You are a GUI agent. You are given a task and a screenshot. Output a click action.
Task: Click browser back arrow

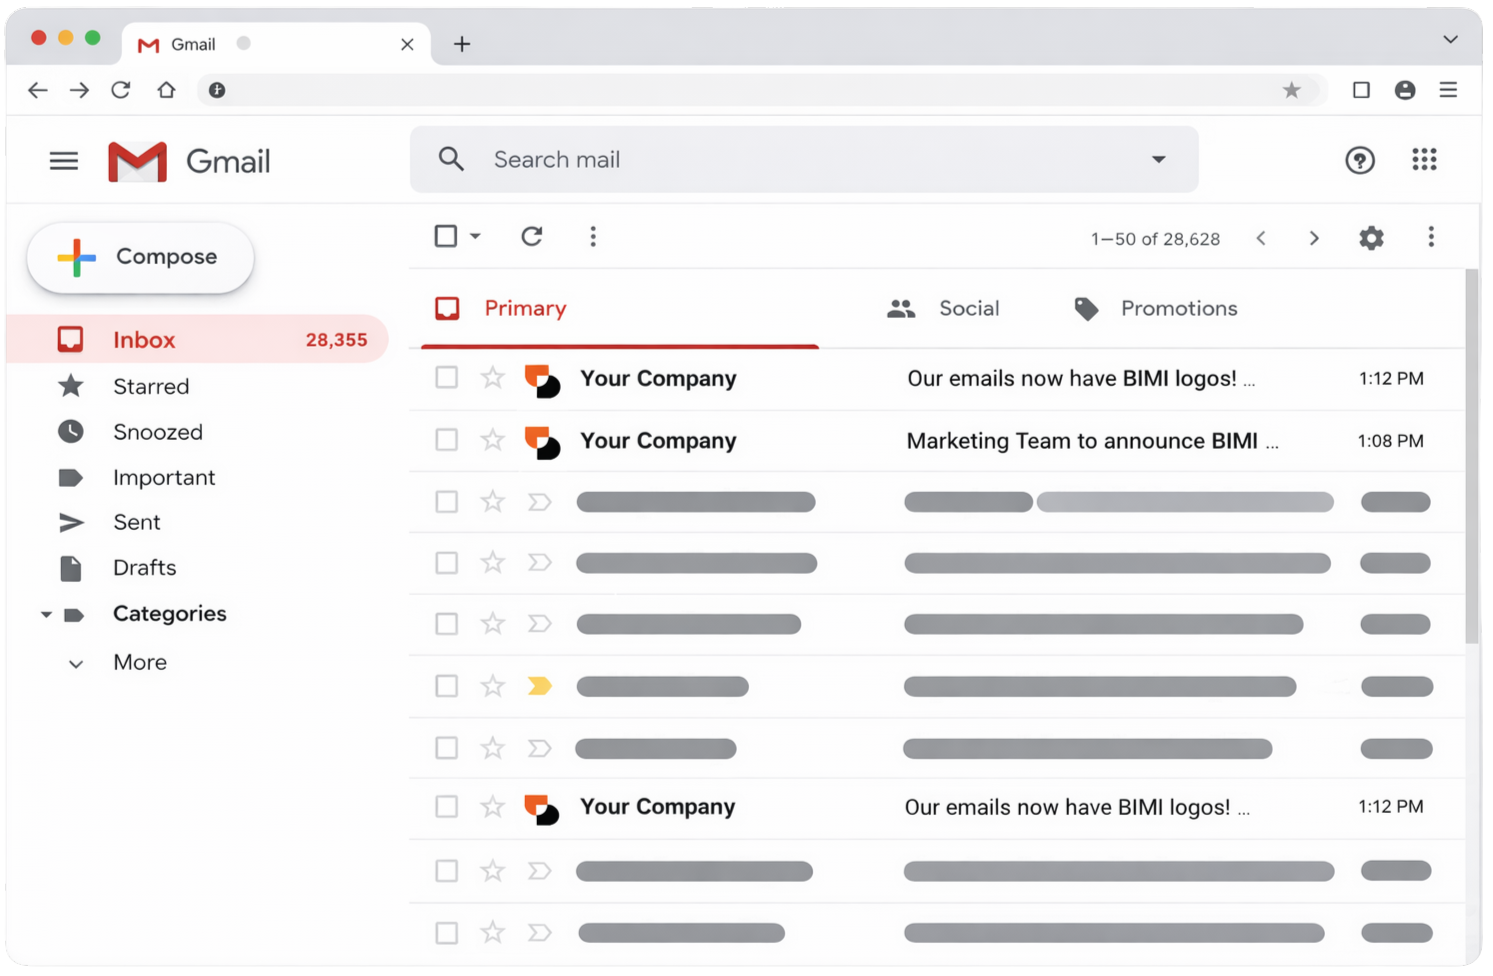(x=38, y=90)
